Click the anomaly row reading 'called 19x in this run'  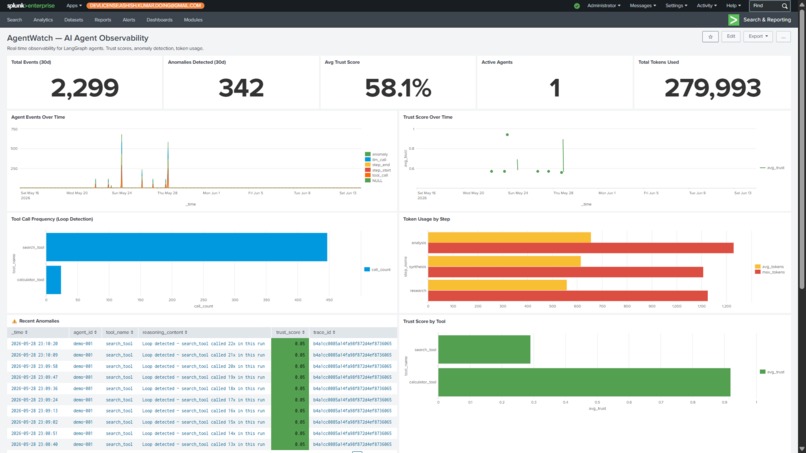pyautogui.click(x=202, y=377)
